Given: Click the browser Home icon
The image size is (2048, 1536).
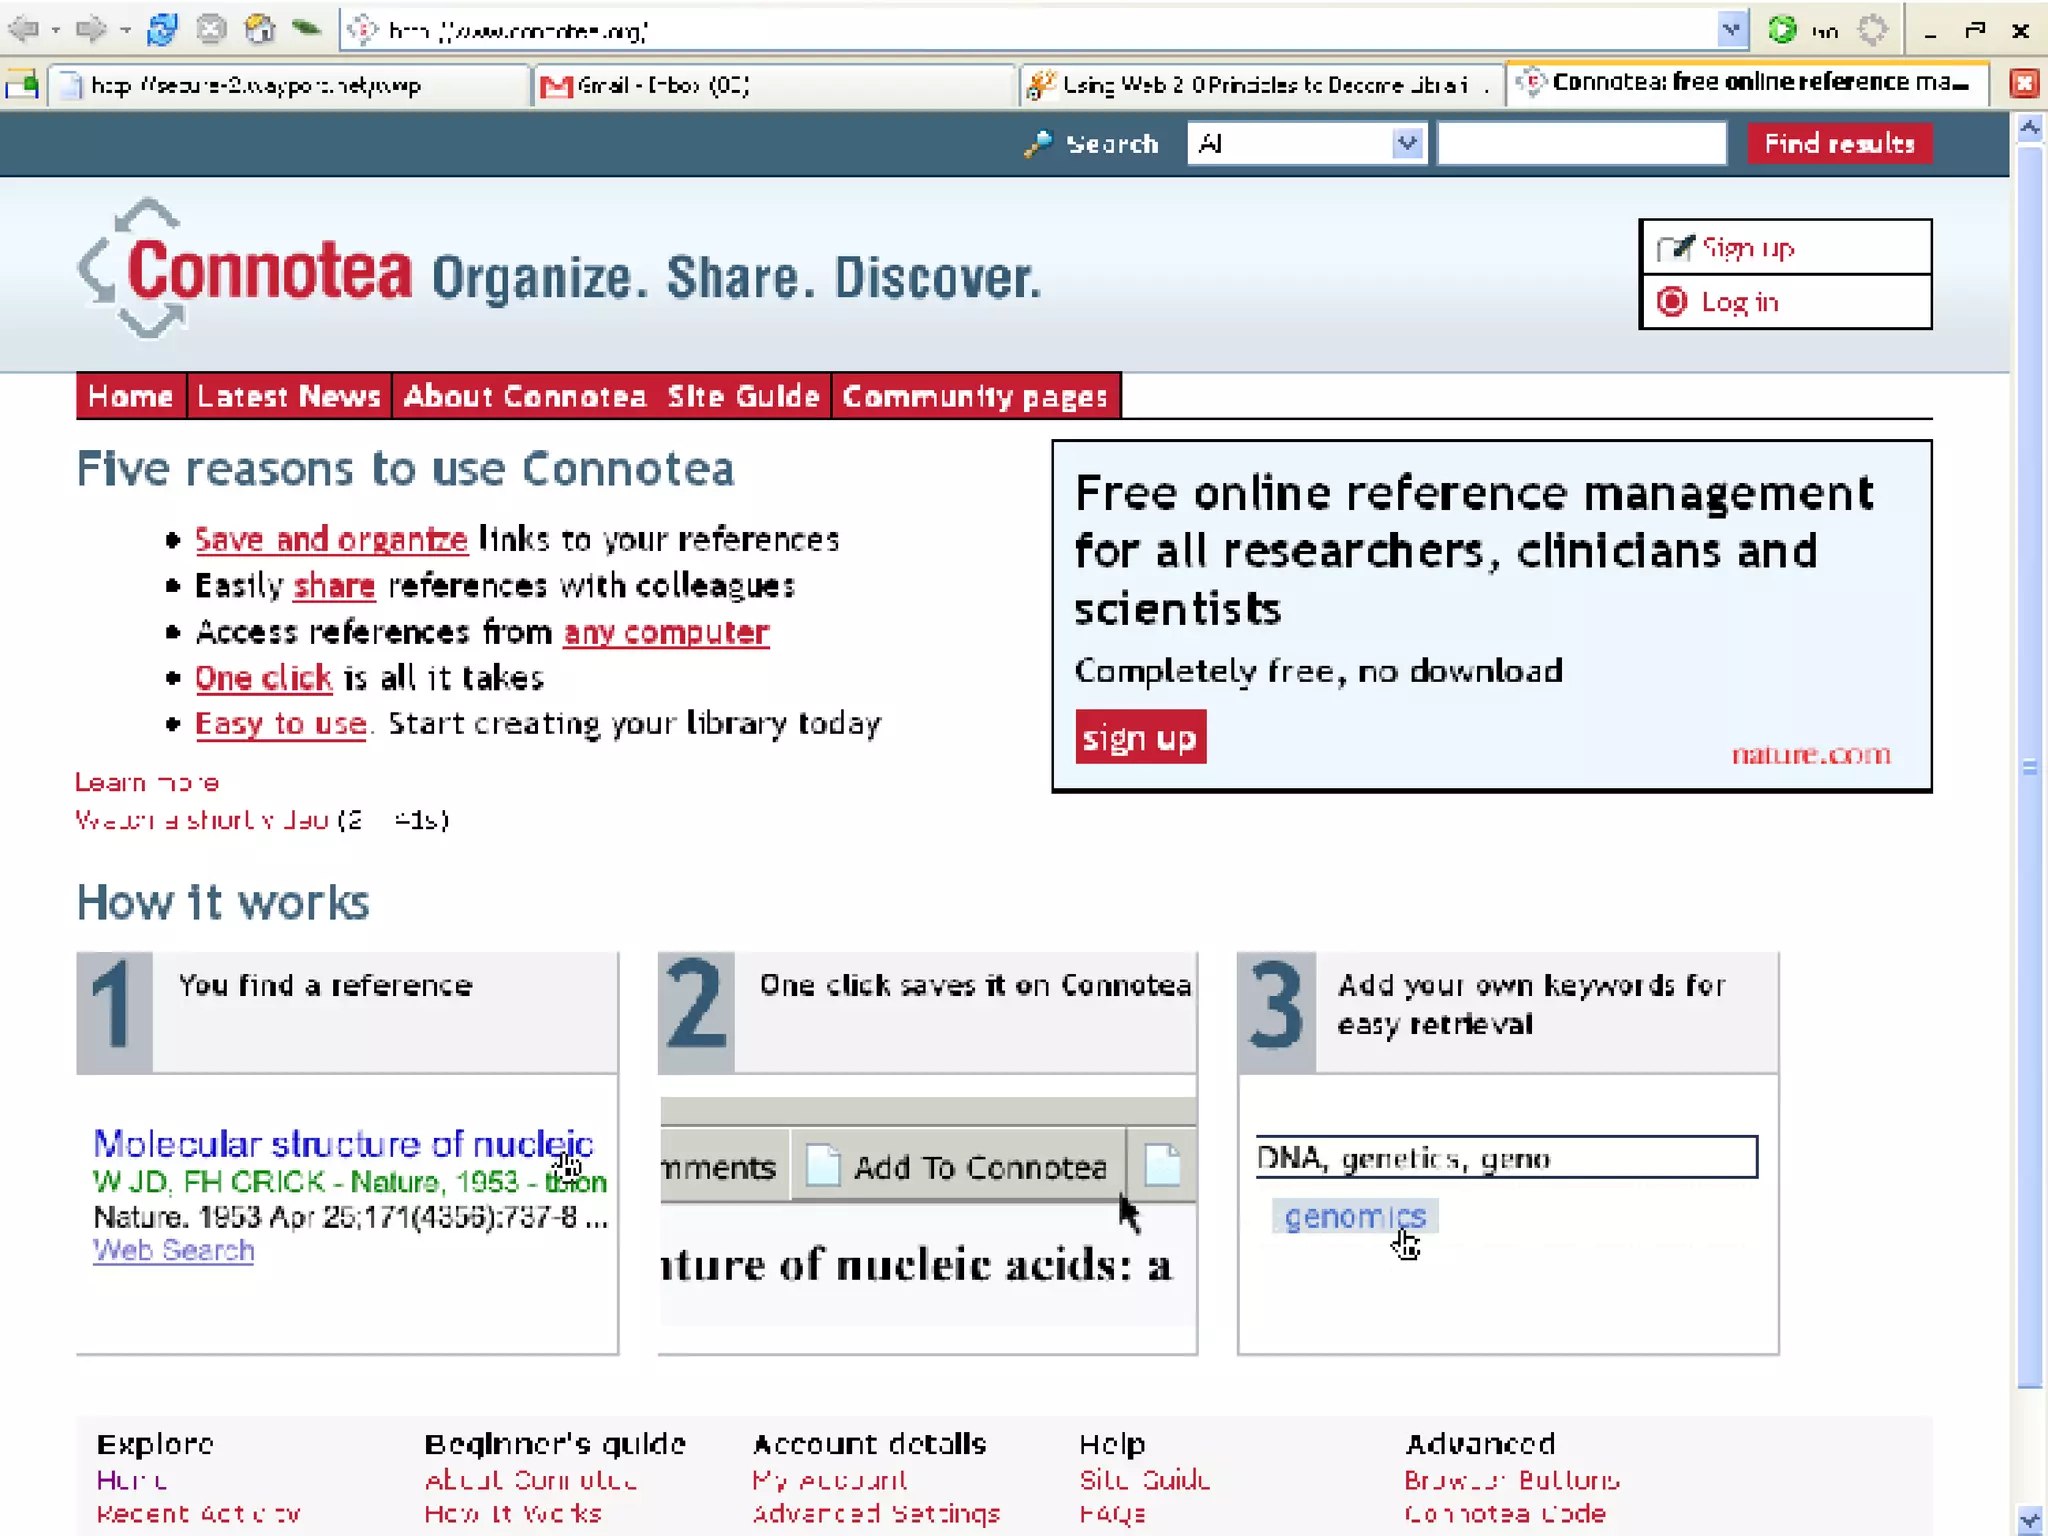Looking at the screenshot, I should pos(260,30).
